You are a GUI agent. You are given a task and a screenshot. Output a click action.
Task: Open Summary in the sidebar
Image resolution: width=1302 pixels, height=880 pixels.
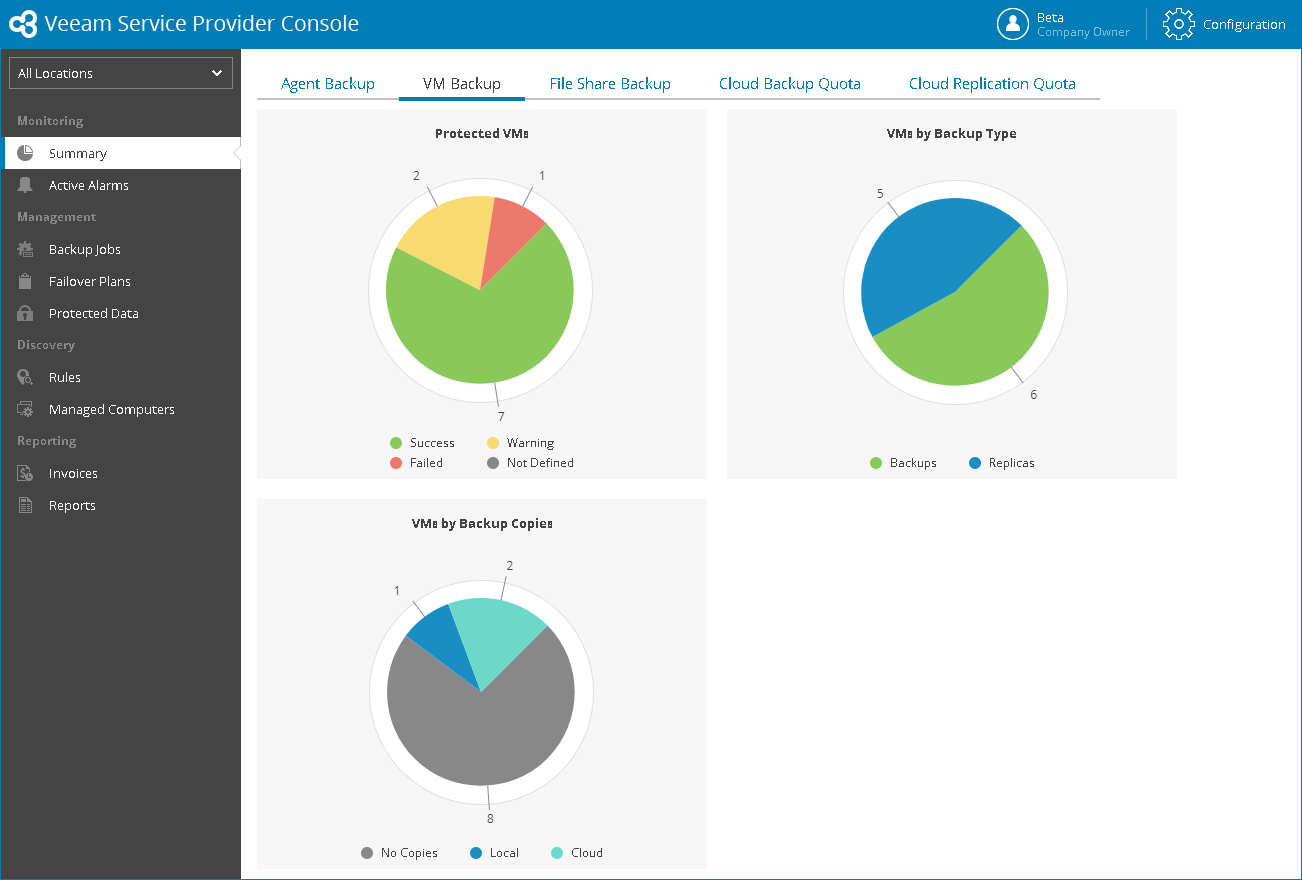pyautogui.click(x=121, y=153)
